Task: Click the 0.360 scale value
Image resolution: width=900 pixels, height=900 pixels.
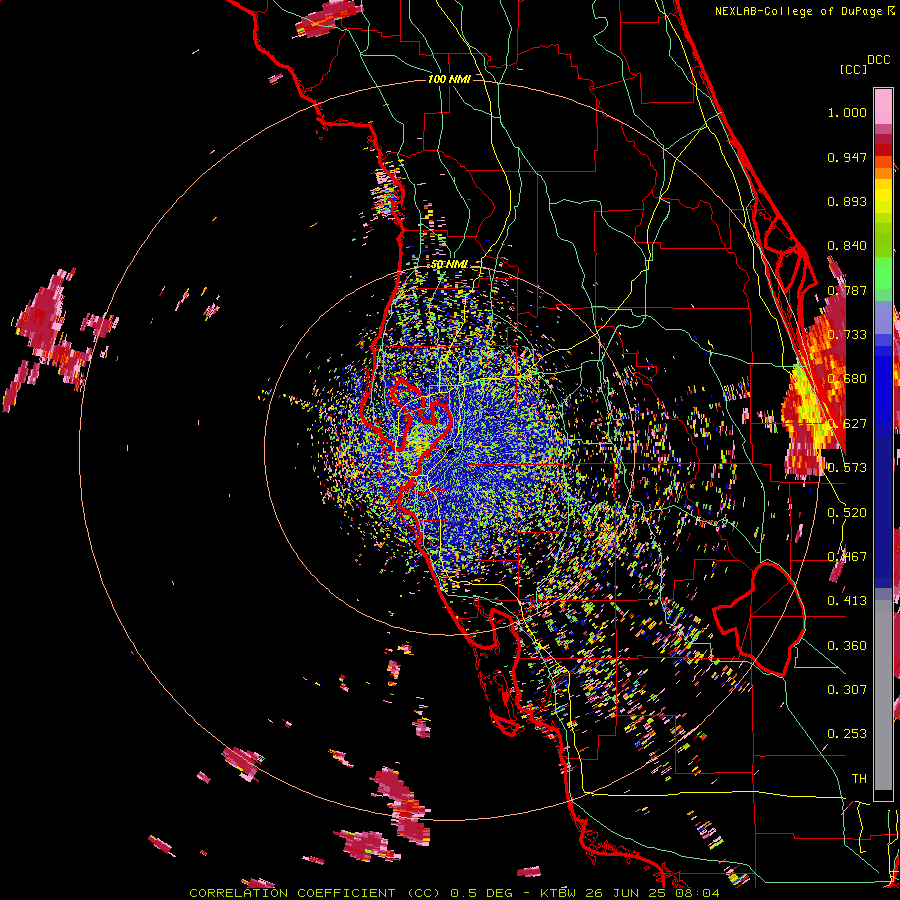Action: 847,646
